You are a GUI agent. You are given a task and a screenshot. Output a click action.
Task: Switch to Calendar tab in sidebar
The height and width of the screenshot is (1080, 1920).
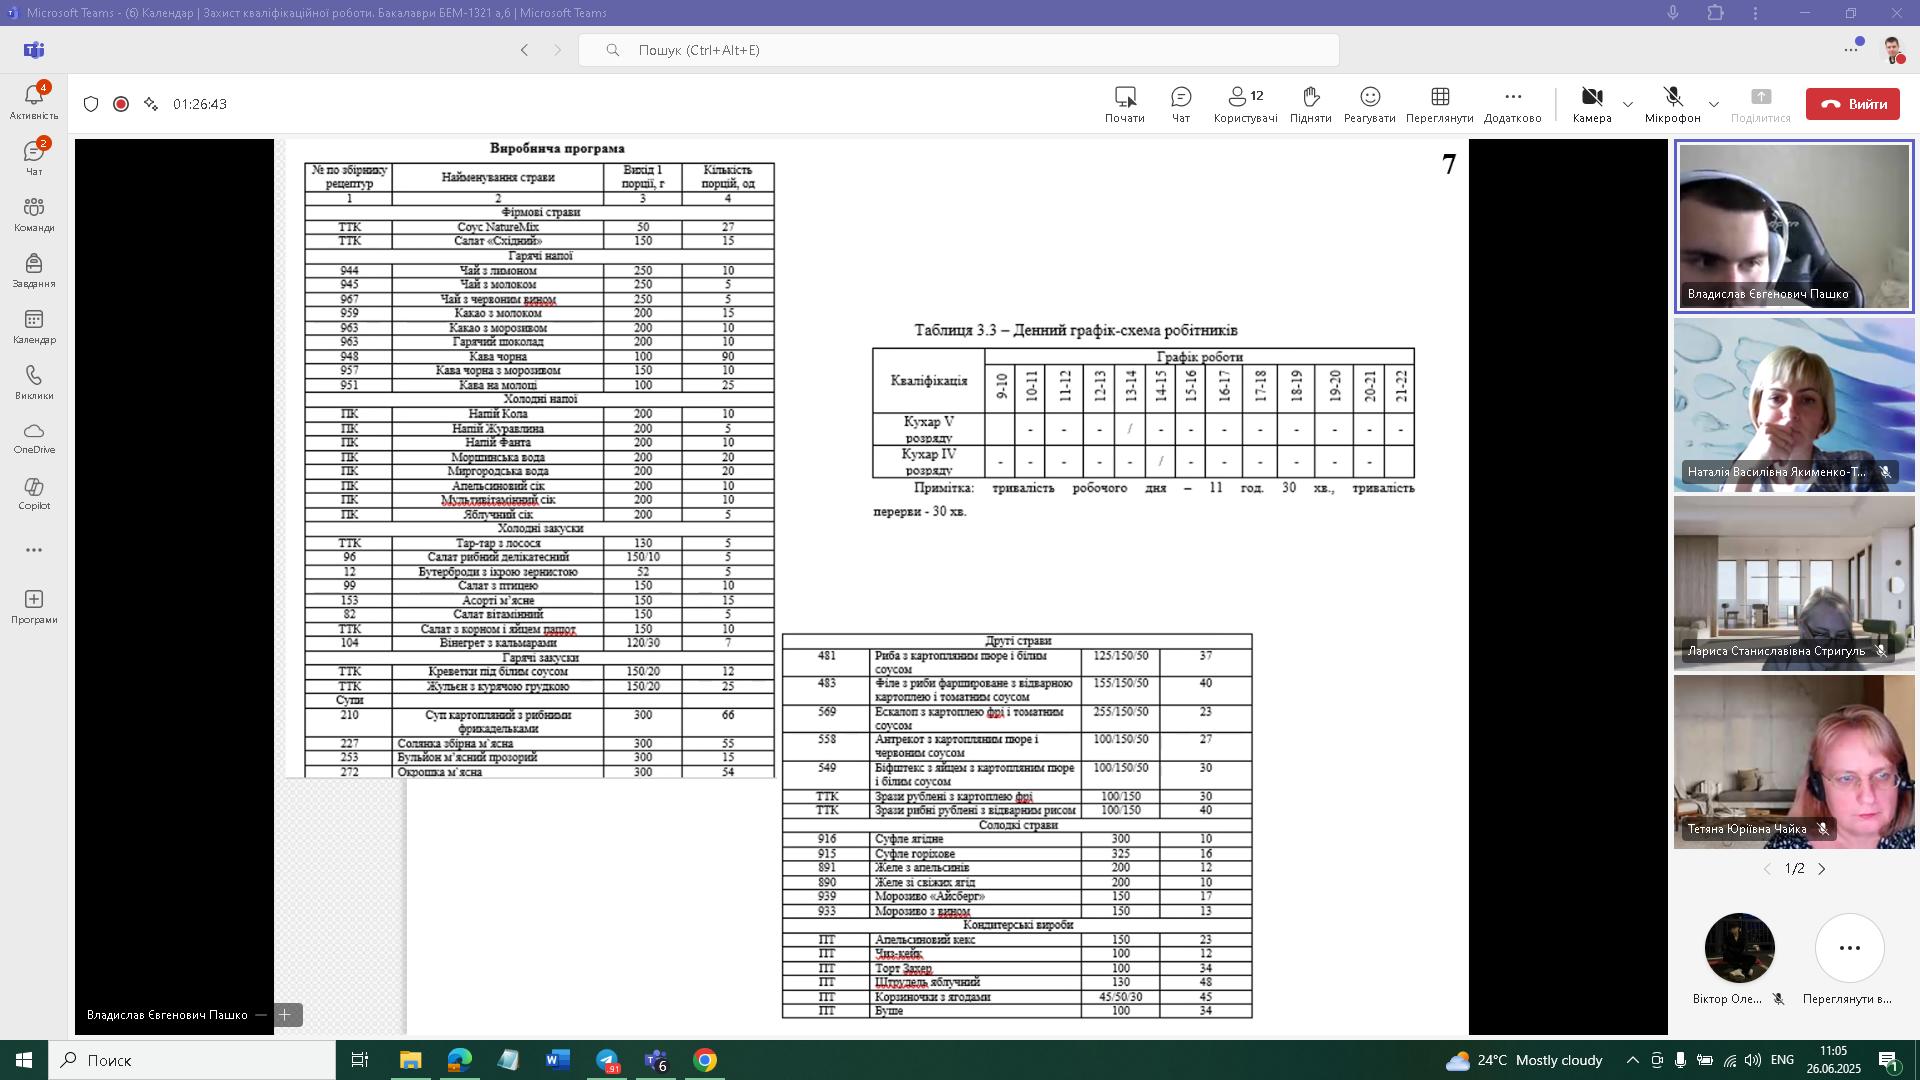[34, 326]
